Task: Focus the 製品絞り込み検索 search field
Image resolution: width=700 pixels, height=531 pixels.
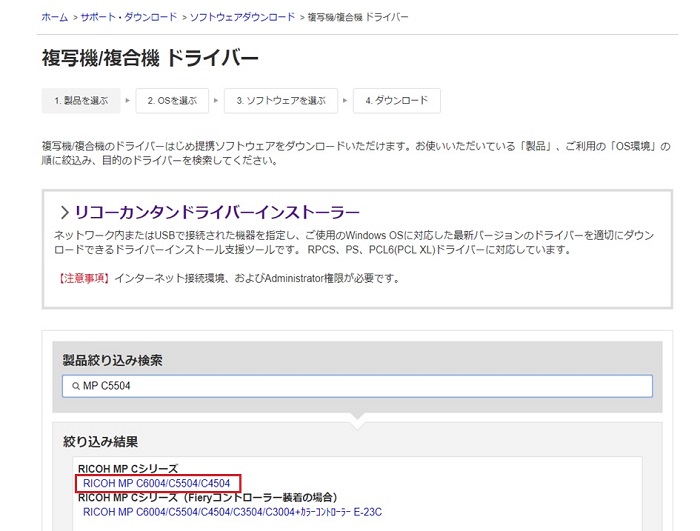Action: [357, 386]
